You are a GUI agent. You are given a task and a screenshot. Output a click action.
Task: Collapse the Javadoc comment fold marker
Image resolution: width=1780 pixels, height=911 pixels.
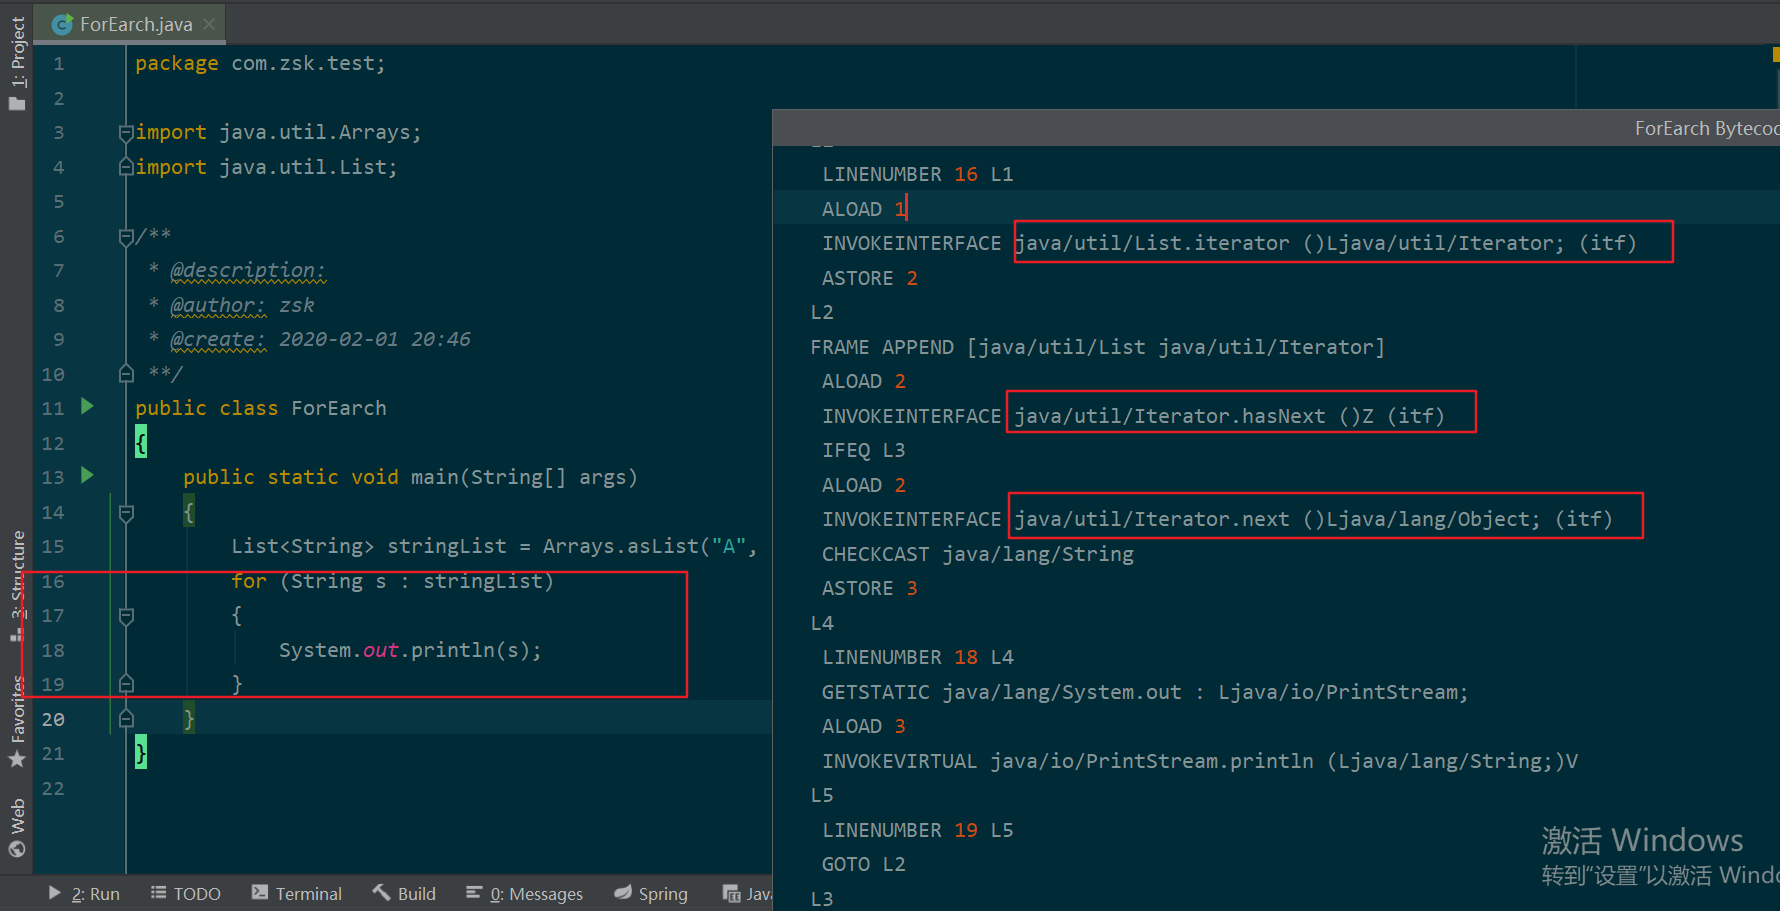(126, 236)
